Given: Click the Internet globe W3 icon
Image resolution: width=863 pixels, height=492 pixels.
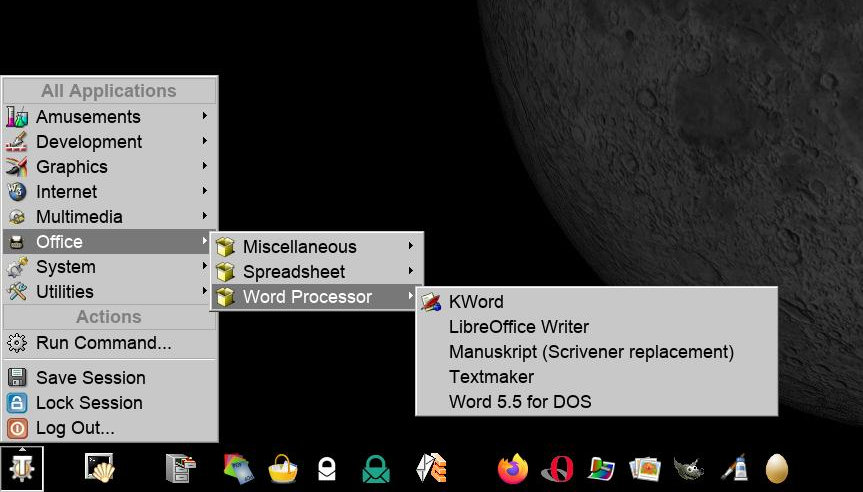Looking at the screenshot, I should point(17,192).
